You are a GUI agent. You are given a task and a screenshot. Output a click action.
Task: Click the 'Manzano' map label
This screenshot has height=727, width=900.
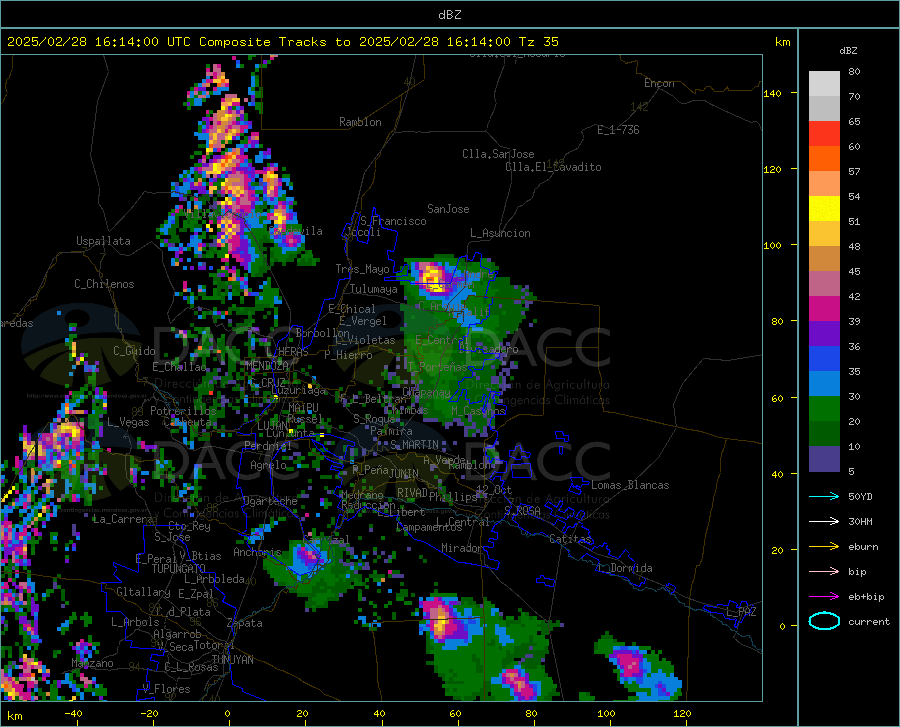point(92,663)
